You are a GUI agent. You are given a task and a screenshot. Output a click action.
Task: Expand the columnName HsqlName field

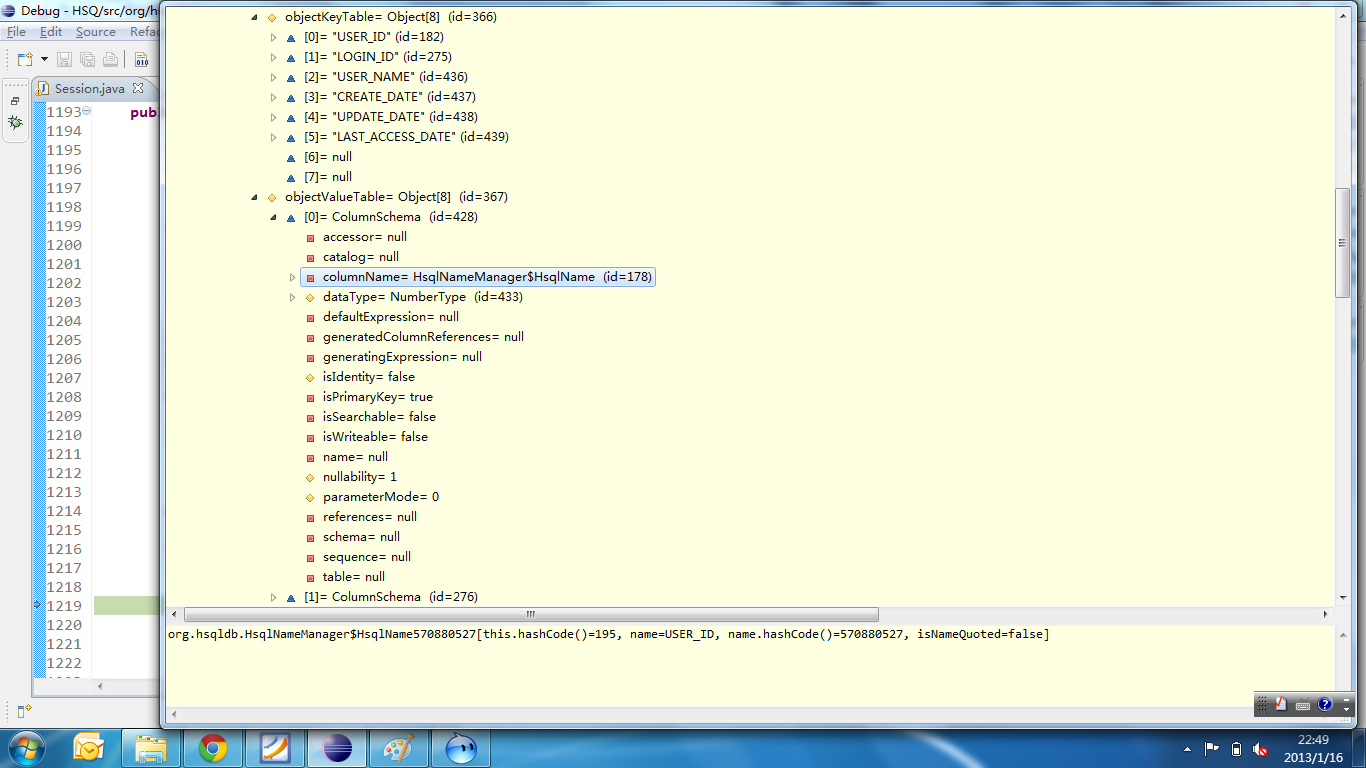(x=292, y=277)
